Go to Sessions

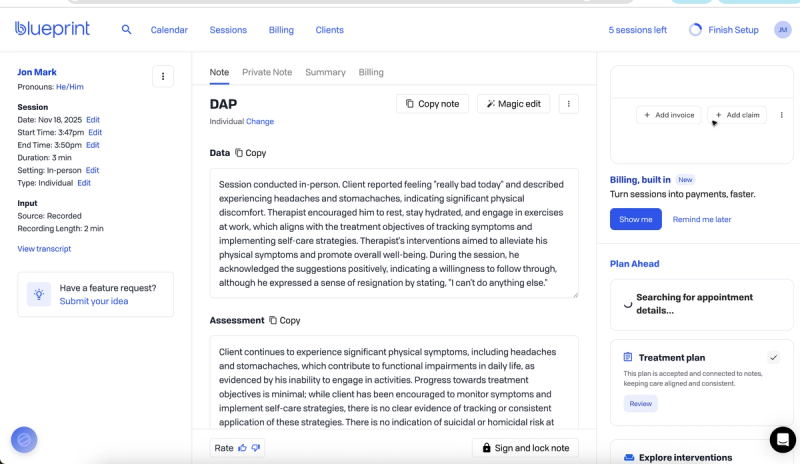(228, 30)
